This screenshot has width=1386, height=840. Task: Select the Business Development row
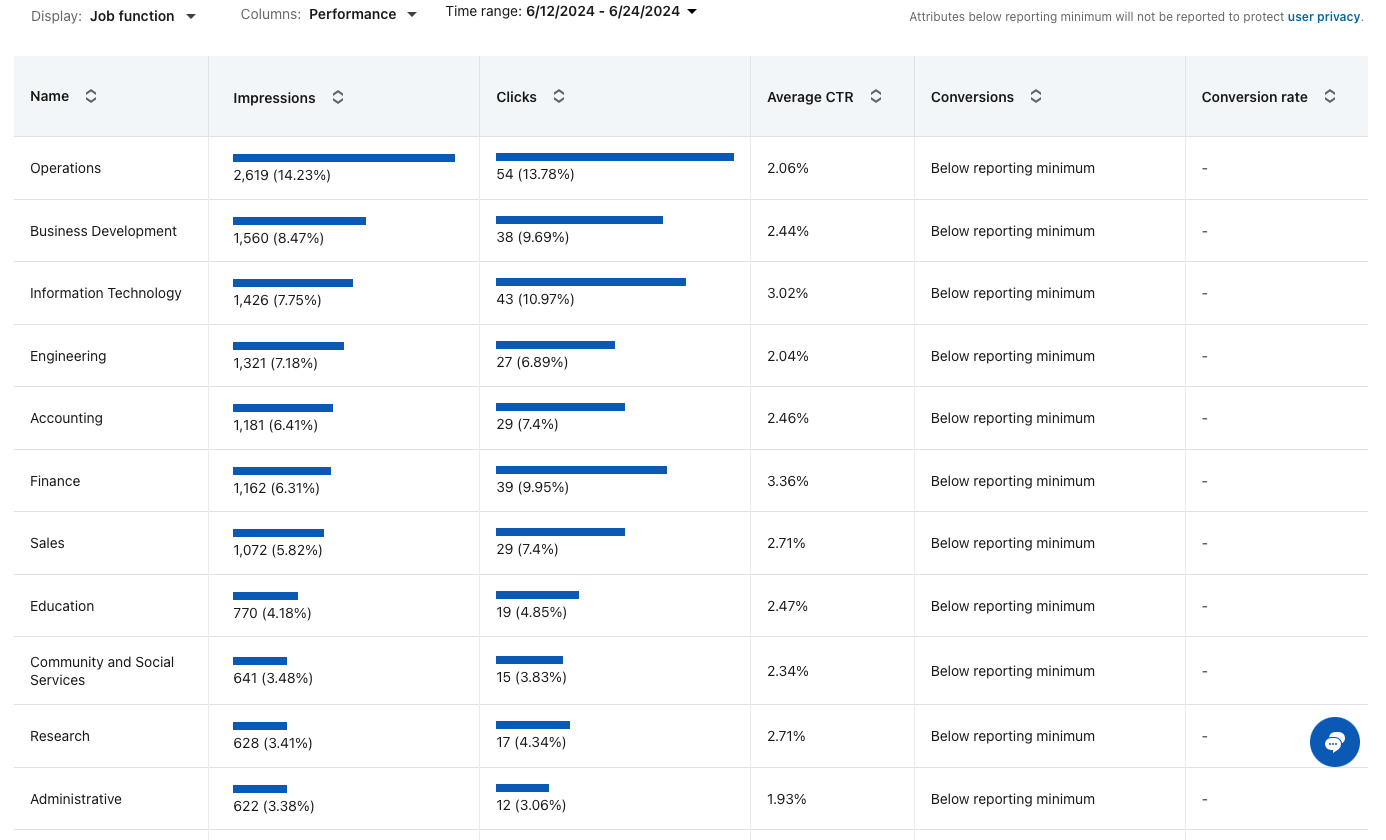click(103, 231)
